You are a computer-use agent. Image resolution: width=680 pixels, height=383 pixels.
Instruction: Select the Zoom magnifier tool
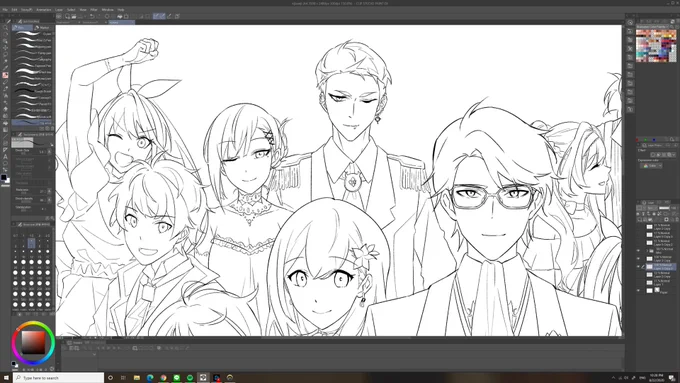(6, 27)
